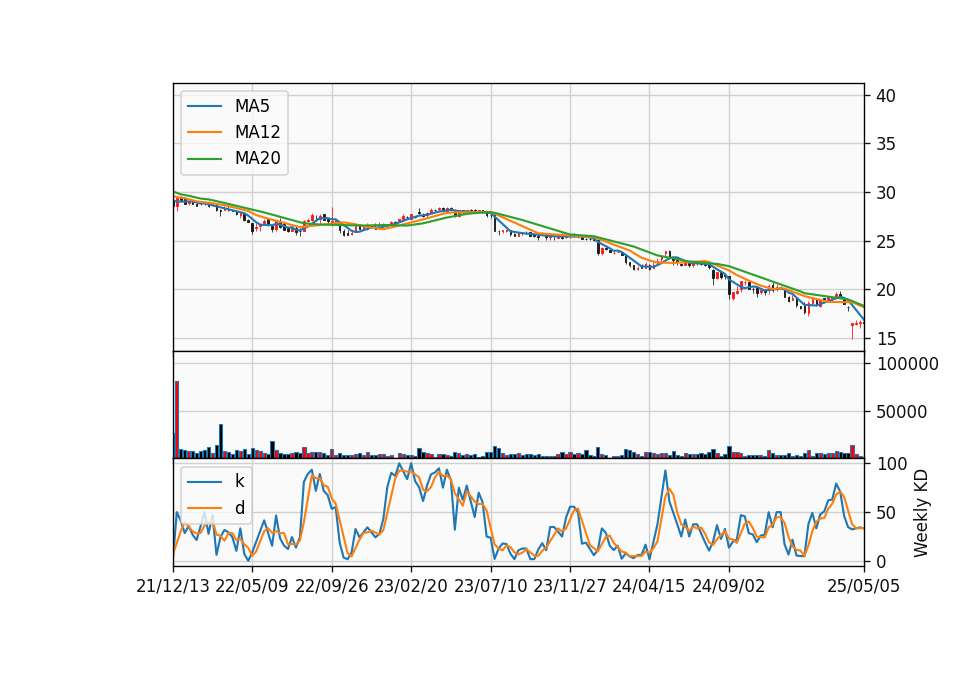This screenshot has height=690, width=960.
Task: Click the volume axis value 100000
Action: pyautogui.click(x=907, y=364)
